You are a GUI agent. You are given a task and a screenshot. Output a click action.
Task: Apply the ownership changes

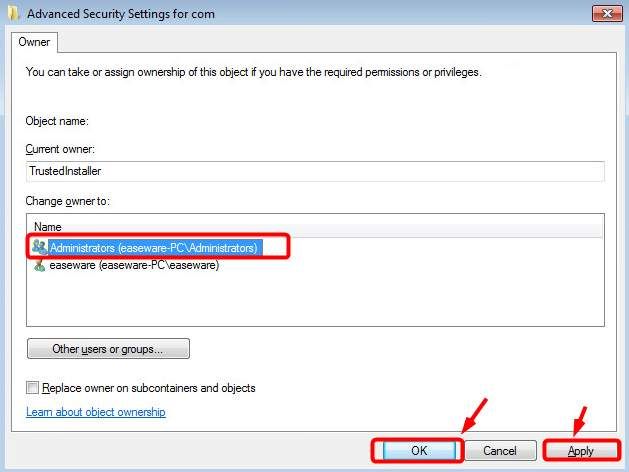pyautogui.click(x=580, y=451)
